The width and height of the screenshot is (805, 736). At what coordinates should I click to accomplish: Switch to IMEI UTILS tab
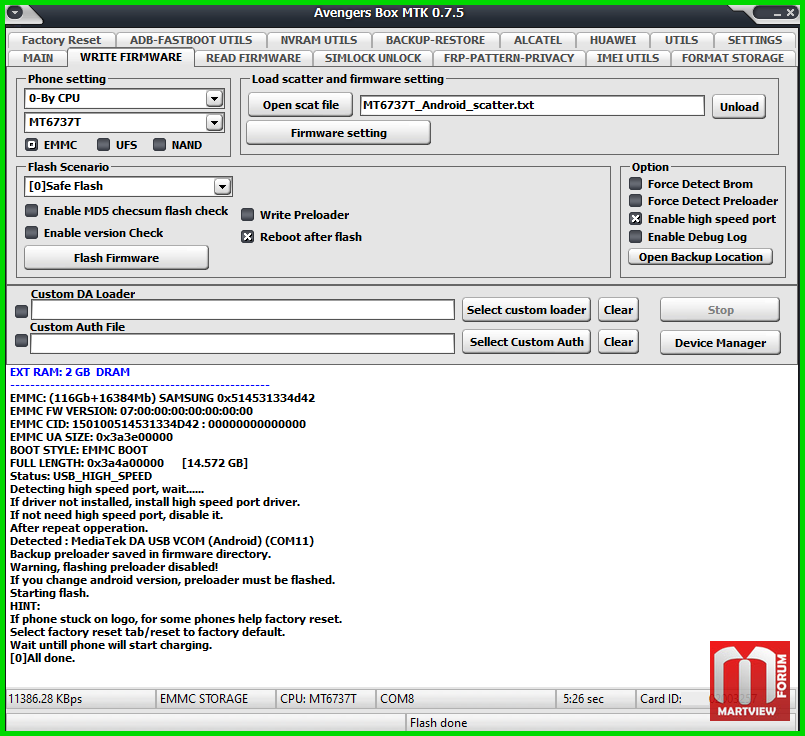[627, 58]
